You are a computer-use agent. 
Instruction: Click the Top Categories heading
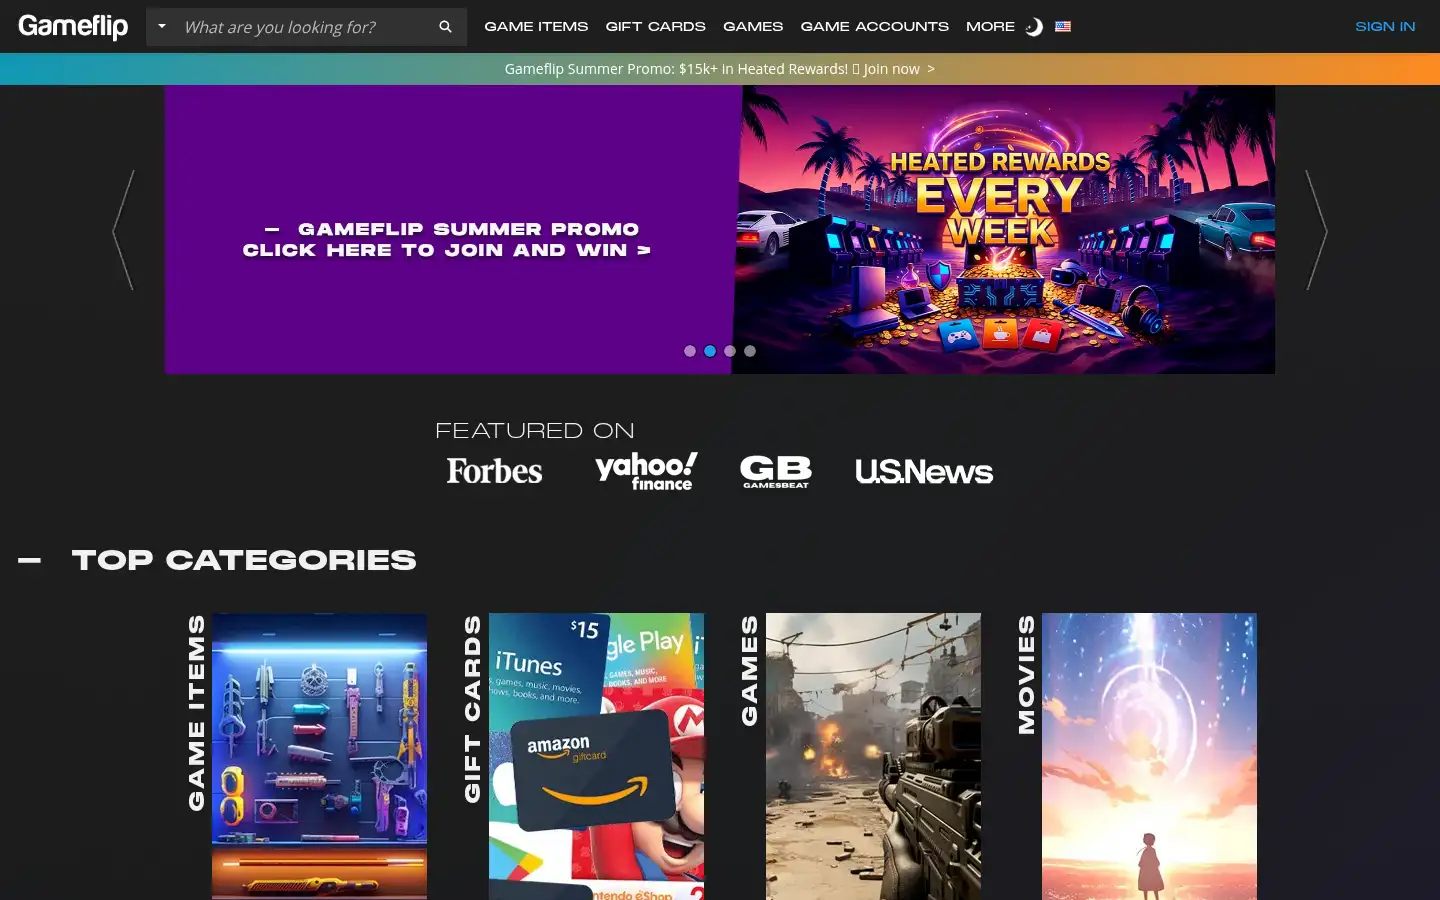pyautogui.click(x=243, y=560)
